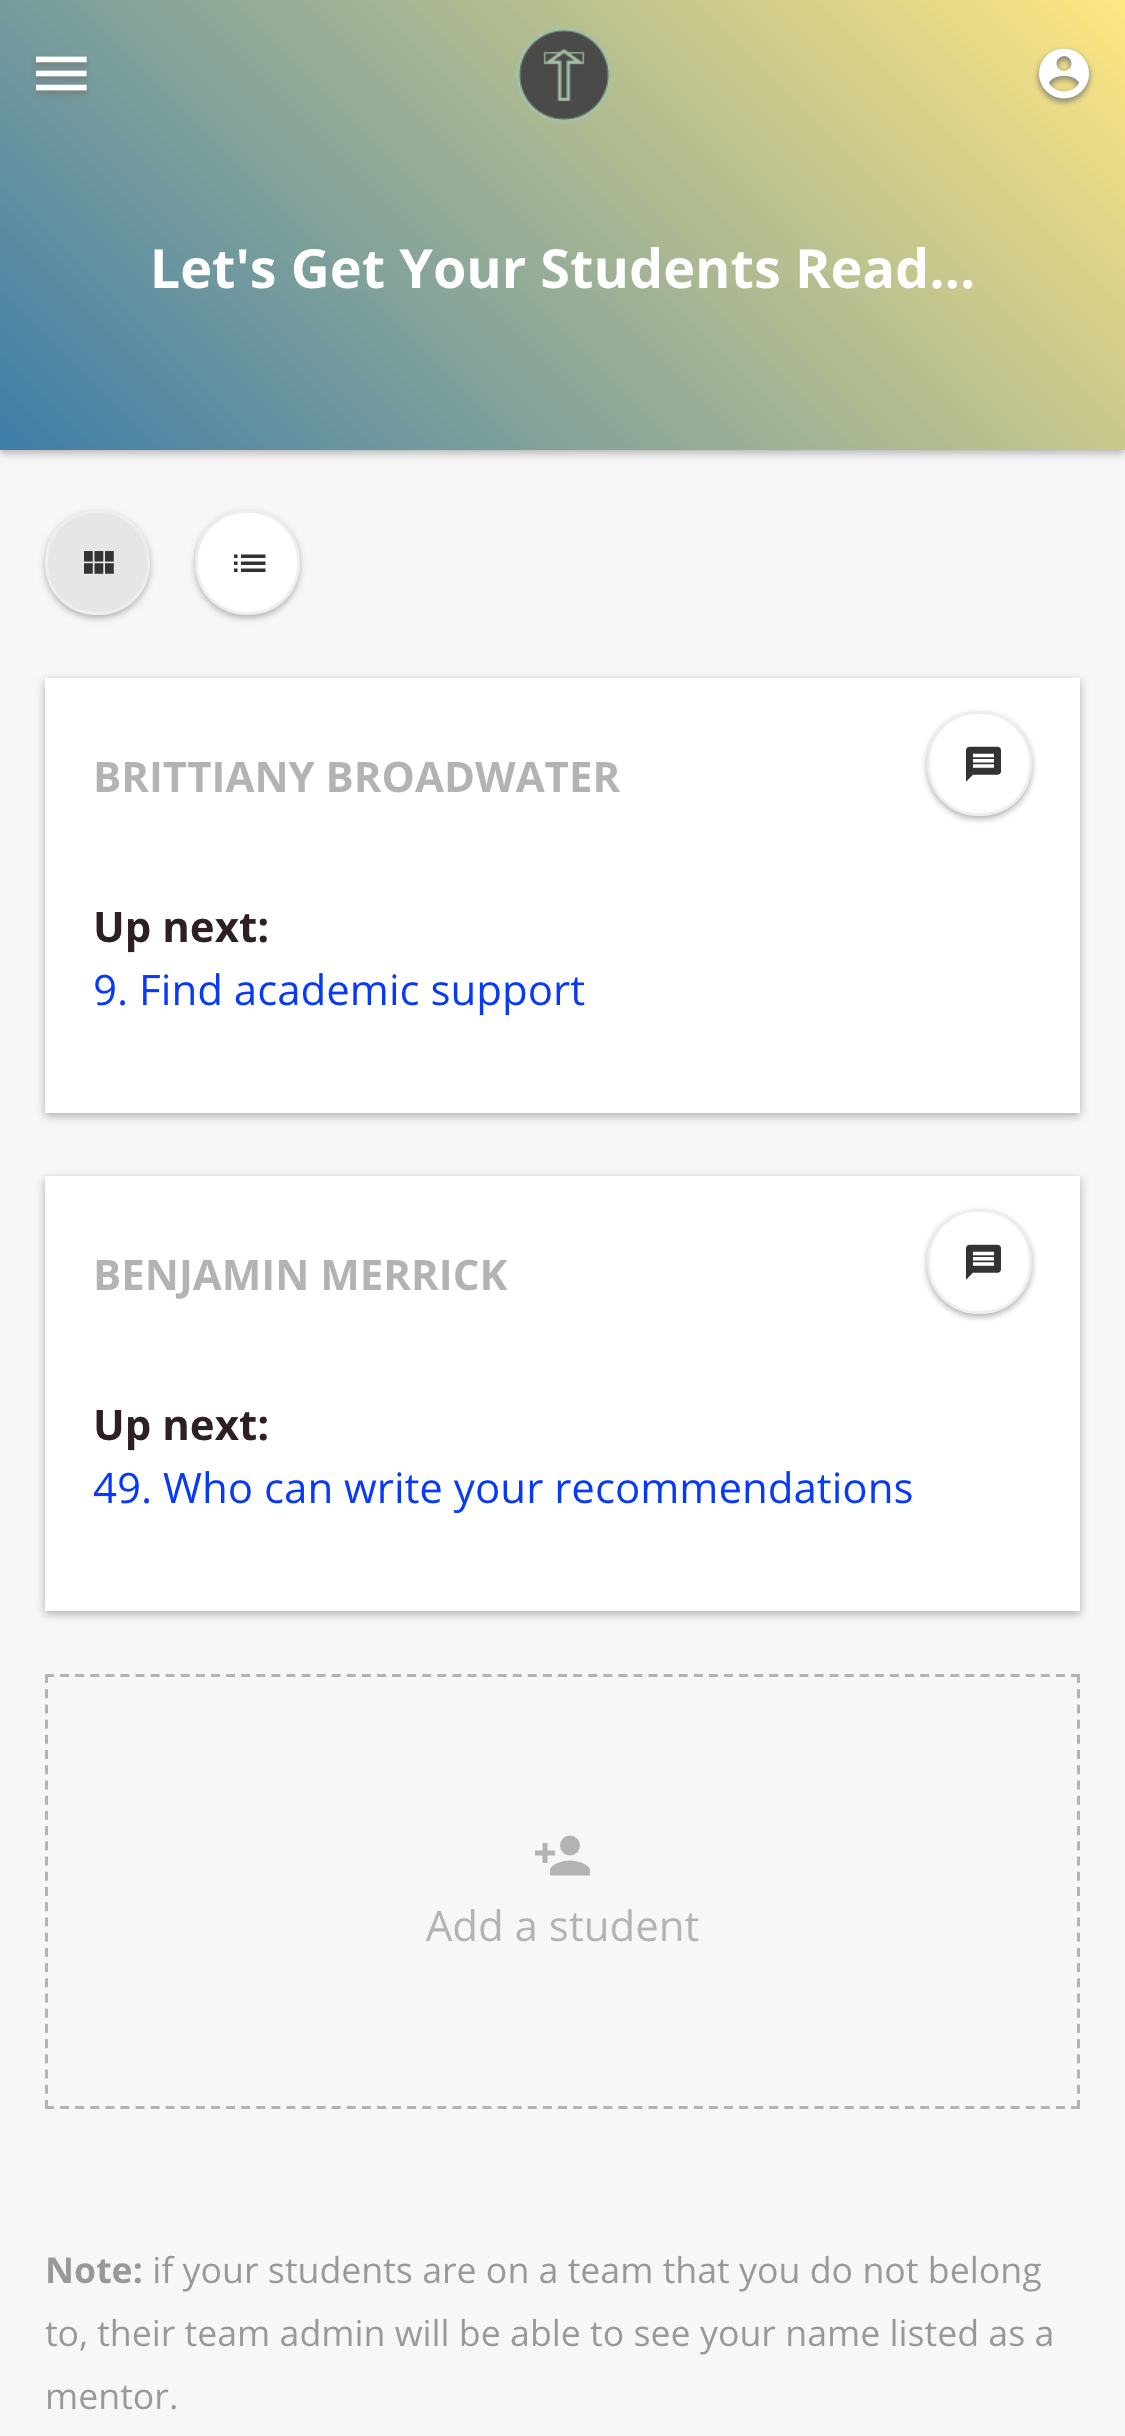Click the "Add a student" text
Image resolution: width=1125 pixels, height=2436 pixels.
(563, 1927)
